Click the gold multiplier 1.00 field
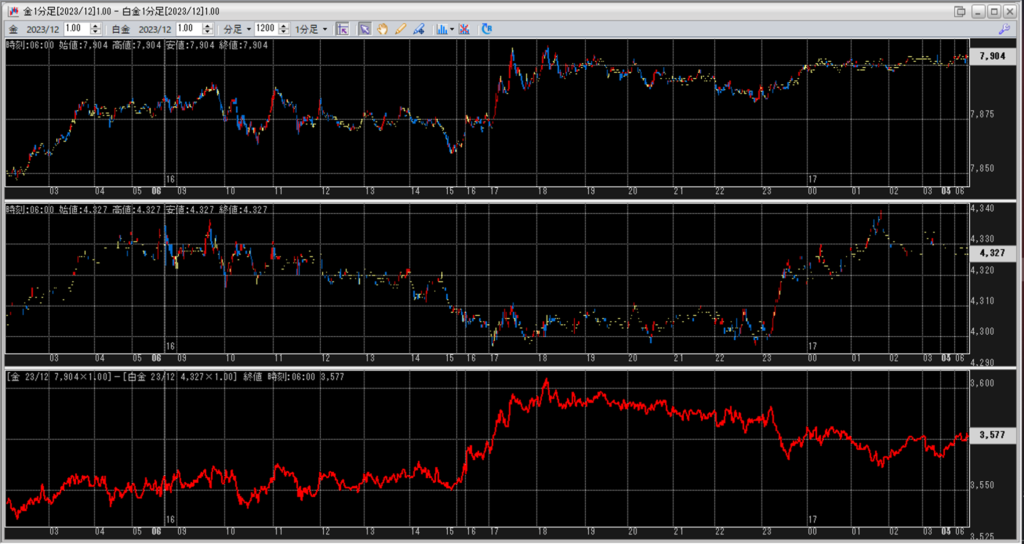 [x=76, y=29]
